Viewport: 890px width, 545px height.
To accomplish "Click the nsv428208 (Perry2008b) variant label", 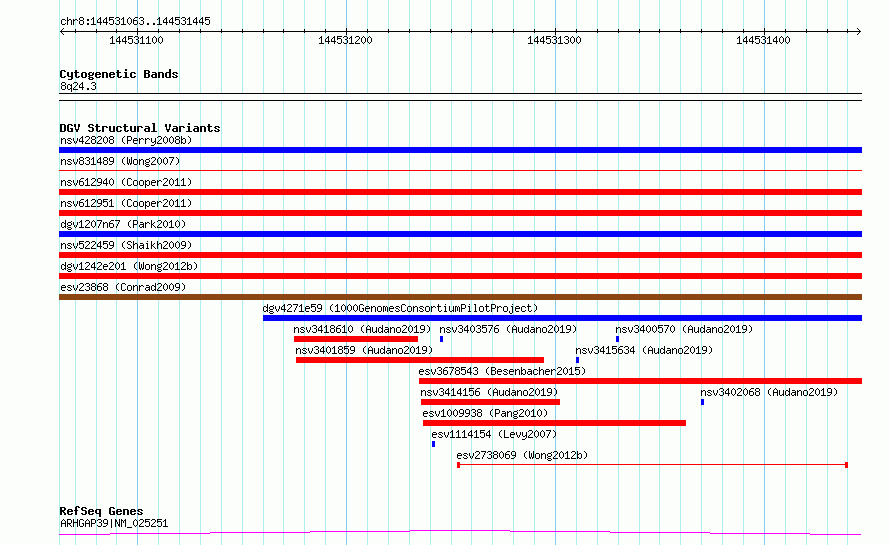I will (126, 140).
